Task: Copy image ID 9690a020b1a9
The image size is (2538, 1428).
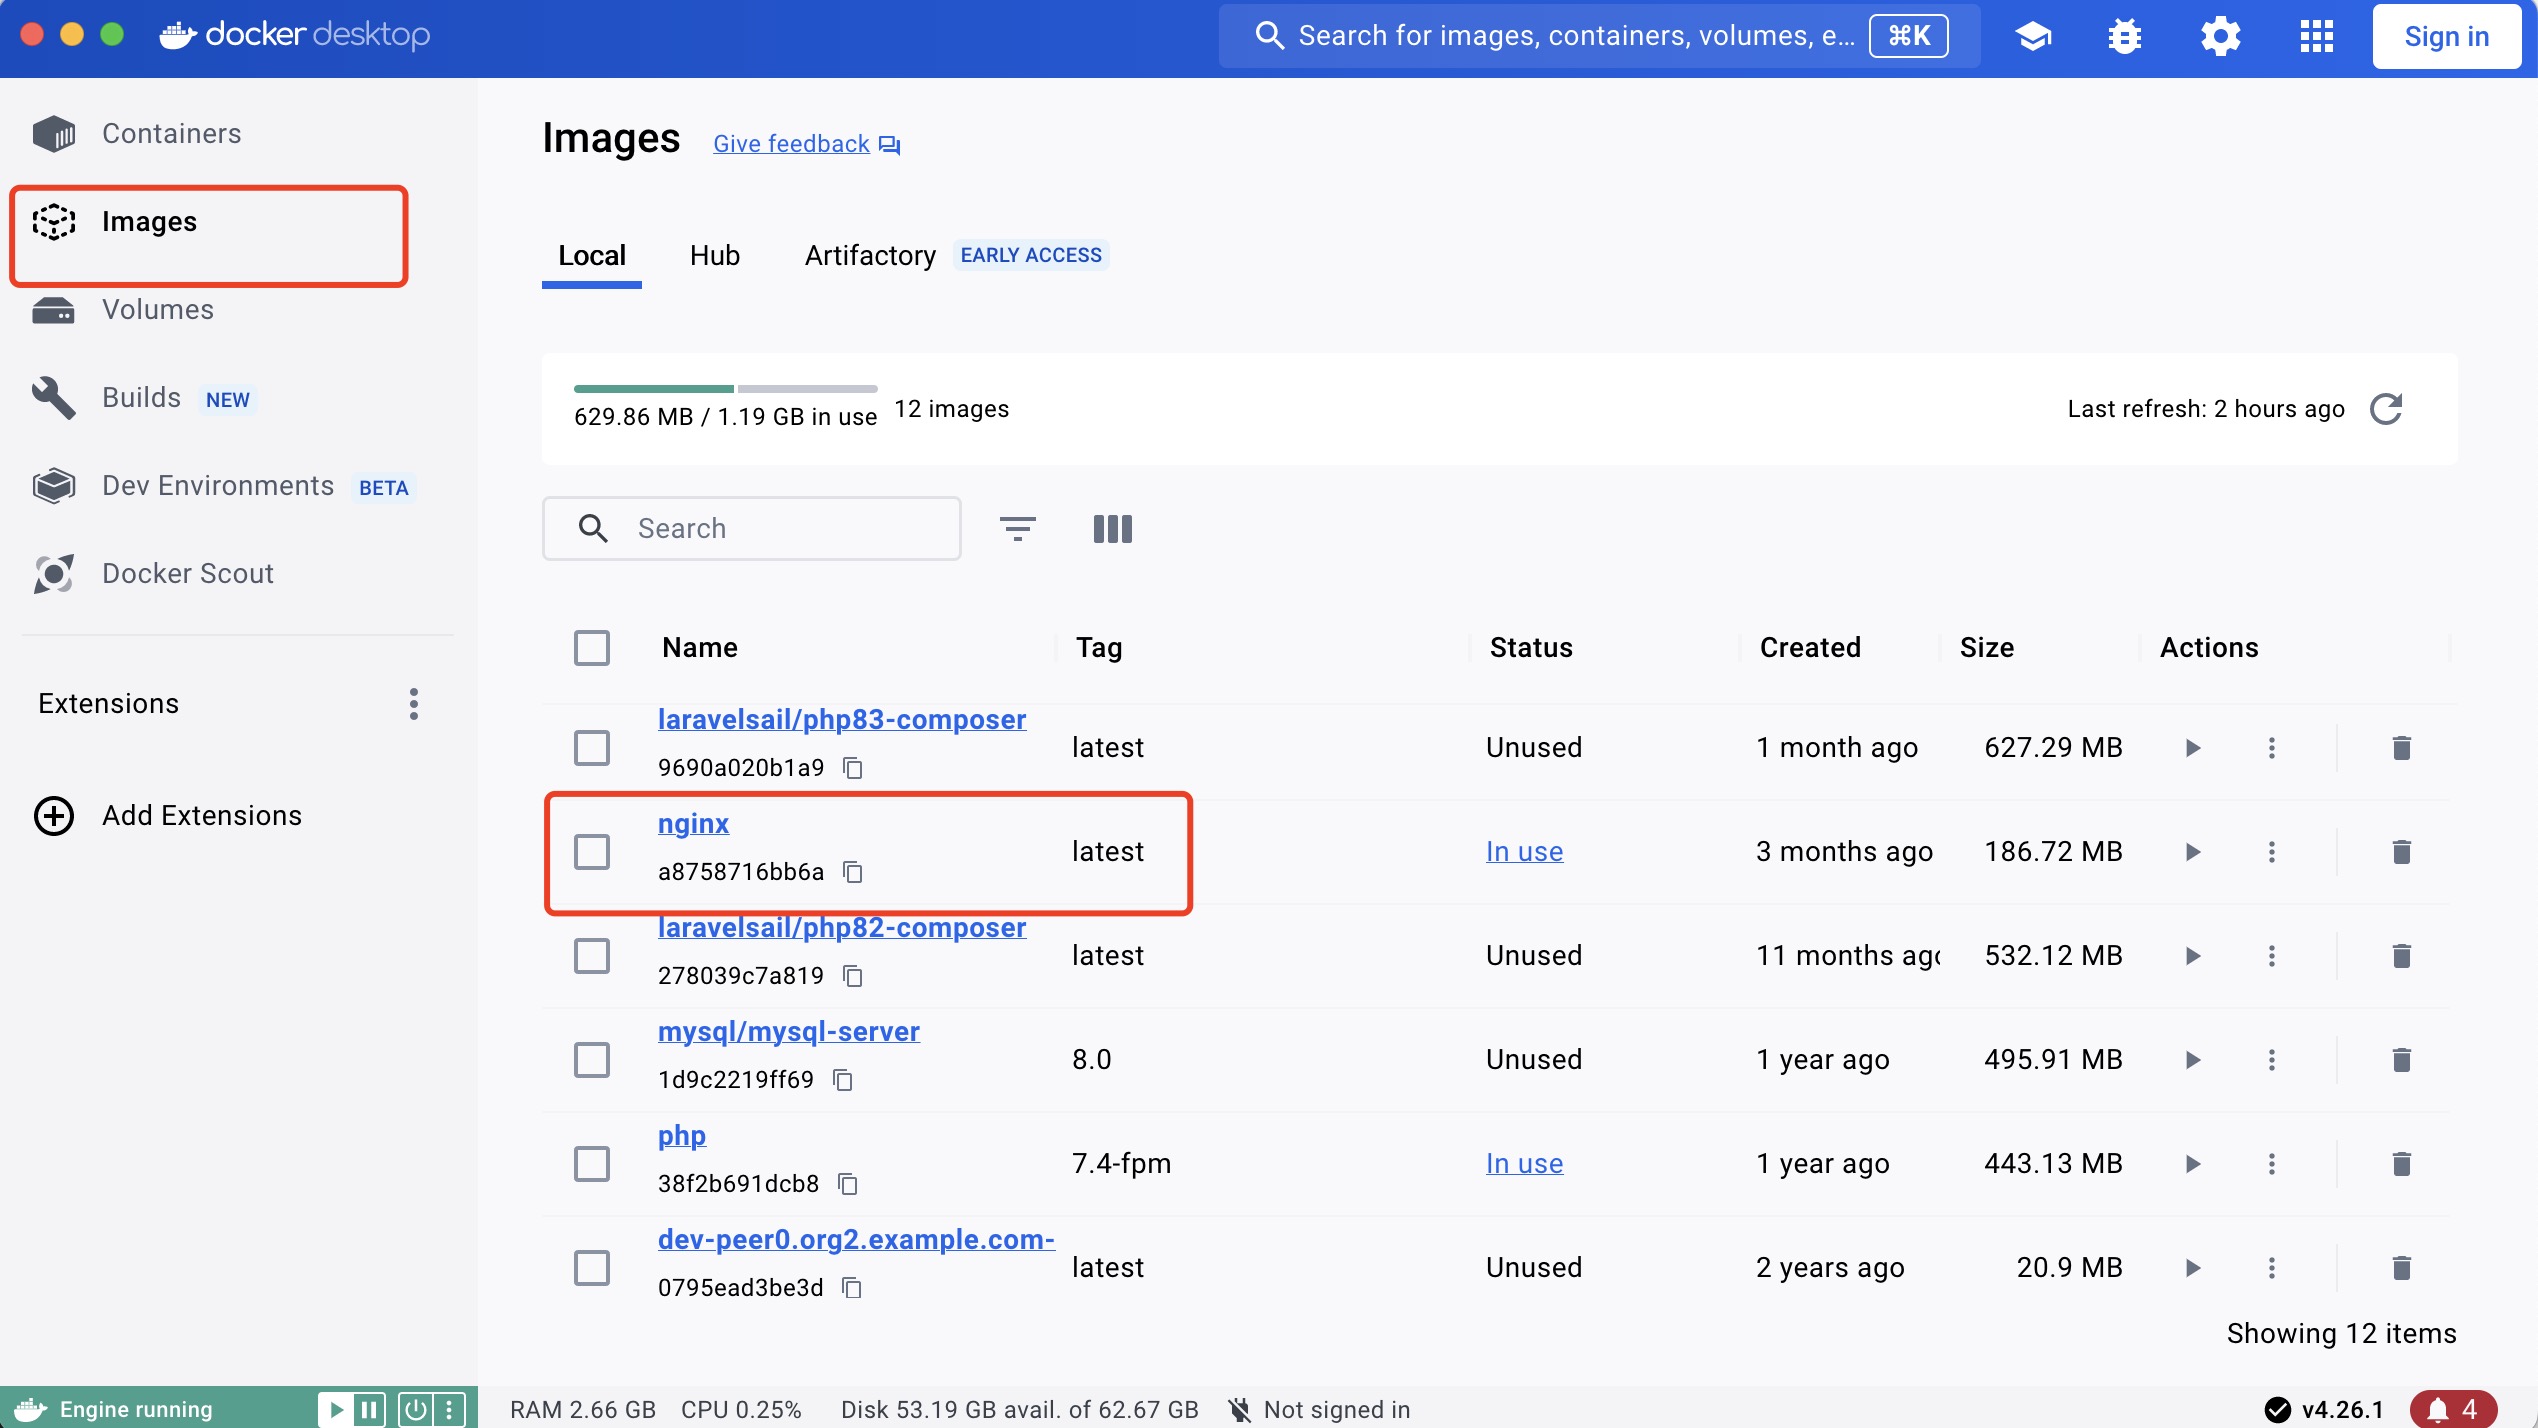Action: [x=853, y=768]
